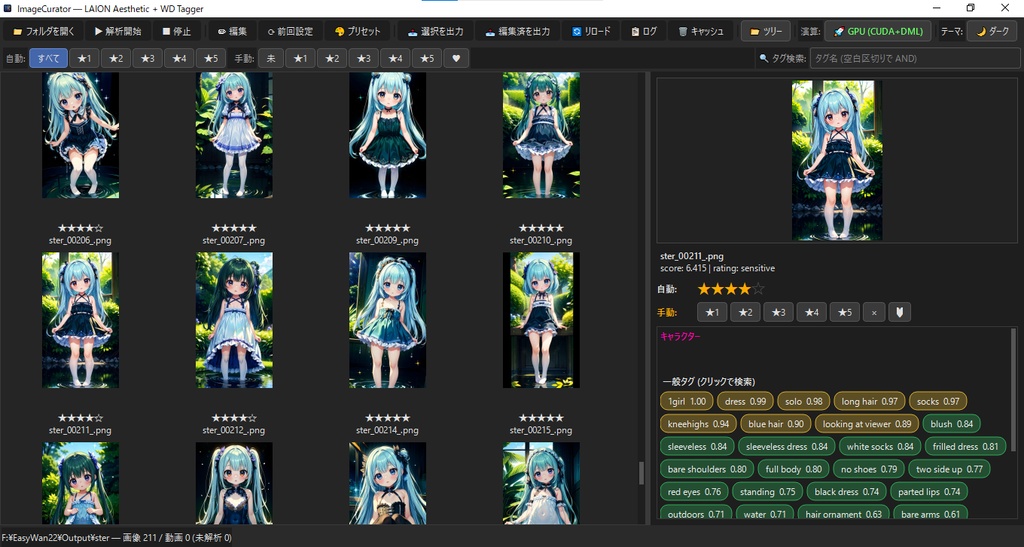Search by tag blue hair 0.90
The image size is (1024, 547).
[x=776, y=424]
